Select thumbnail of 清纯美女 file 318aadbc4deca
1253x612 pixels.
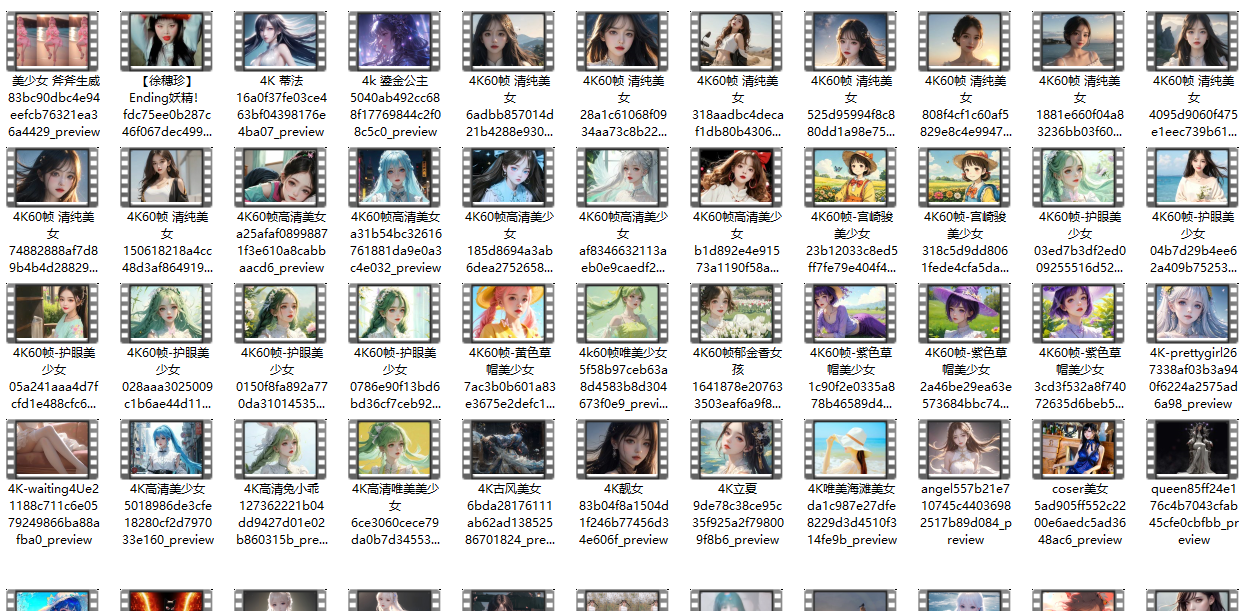[738, 40]
